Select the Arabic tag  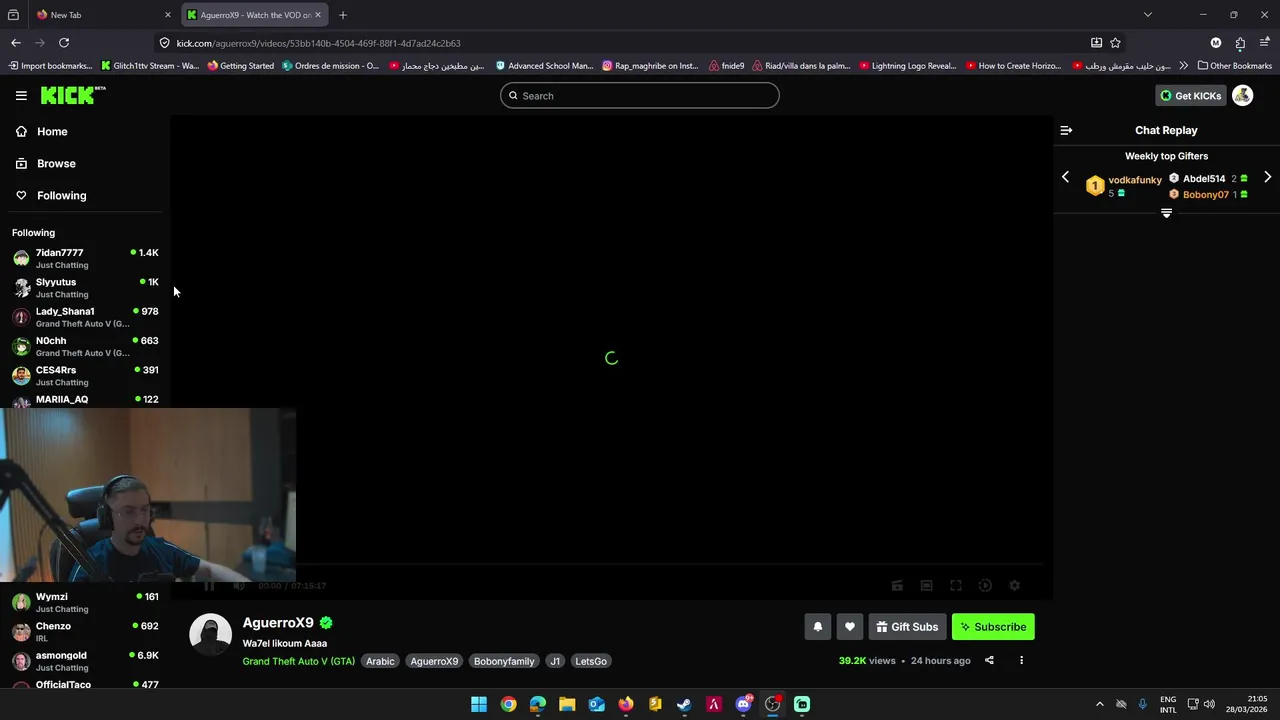pyautogui.click(x=380, y=661)
